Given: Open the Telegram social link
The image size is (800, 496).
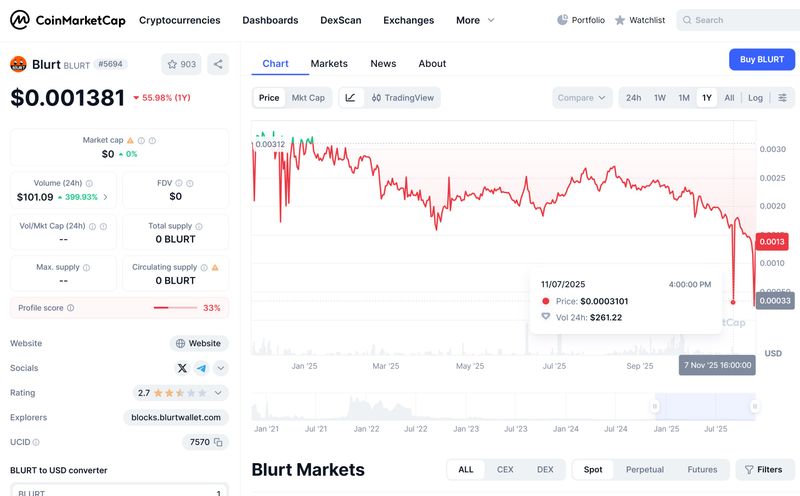Looking at the screenshot, I should point(201,368).
